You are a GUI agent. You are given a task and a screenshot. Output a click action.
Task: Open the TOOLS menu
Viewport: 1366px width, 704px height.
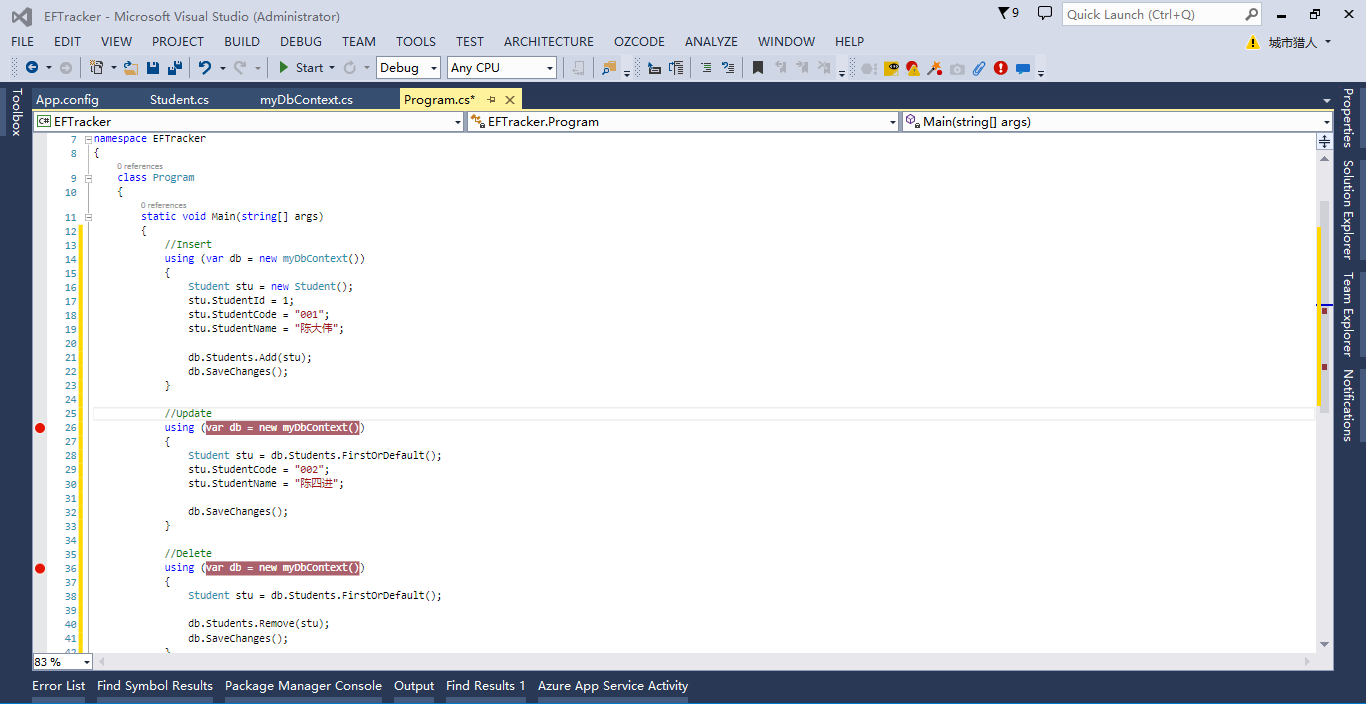tap(416, 41)
